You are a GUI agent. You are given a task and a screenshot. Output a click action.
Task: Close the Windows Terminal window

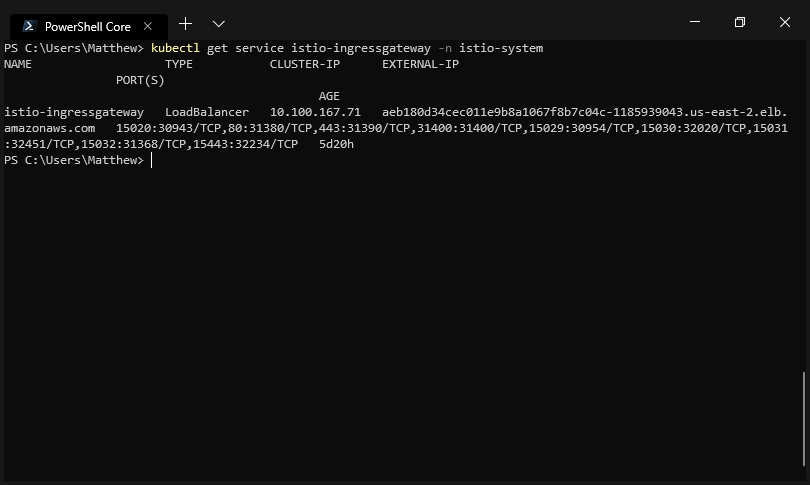785,22
